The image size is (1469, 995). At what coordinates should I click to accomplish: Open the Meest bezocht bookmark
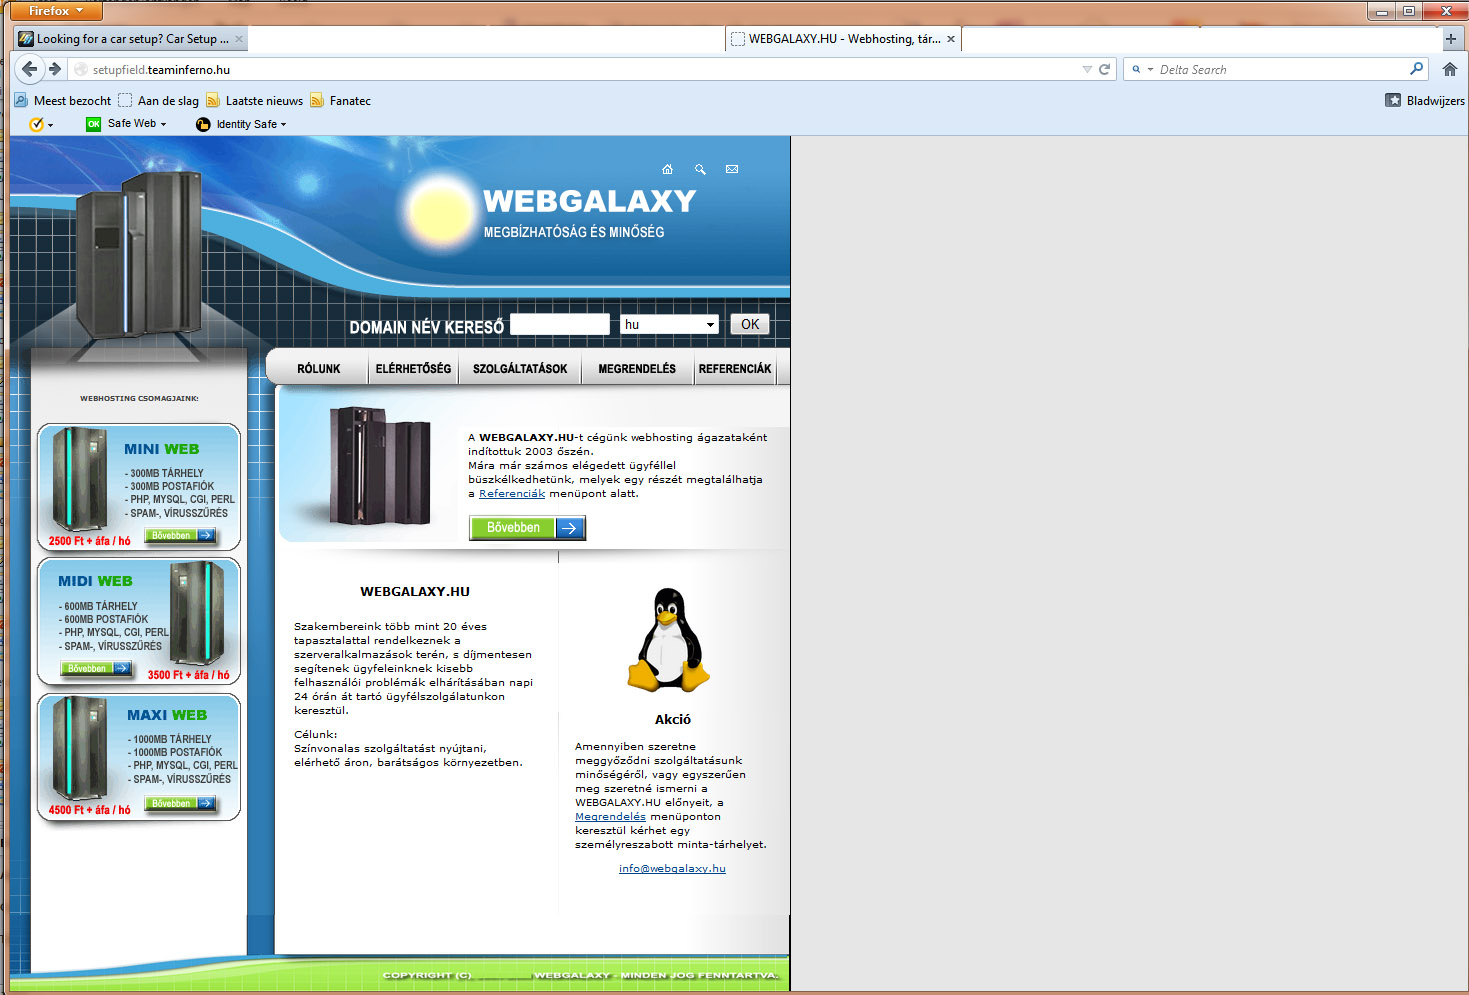(63, 101)
